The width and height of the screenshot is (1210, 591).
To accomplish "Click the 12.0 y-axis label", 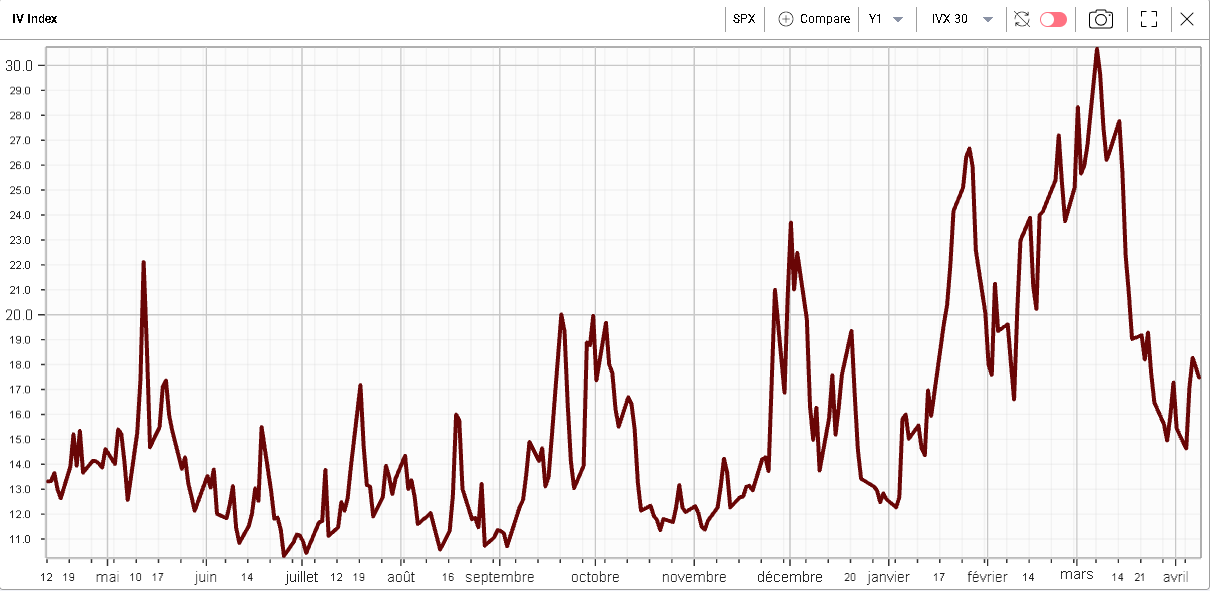I will [20, 514].
